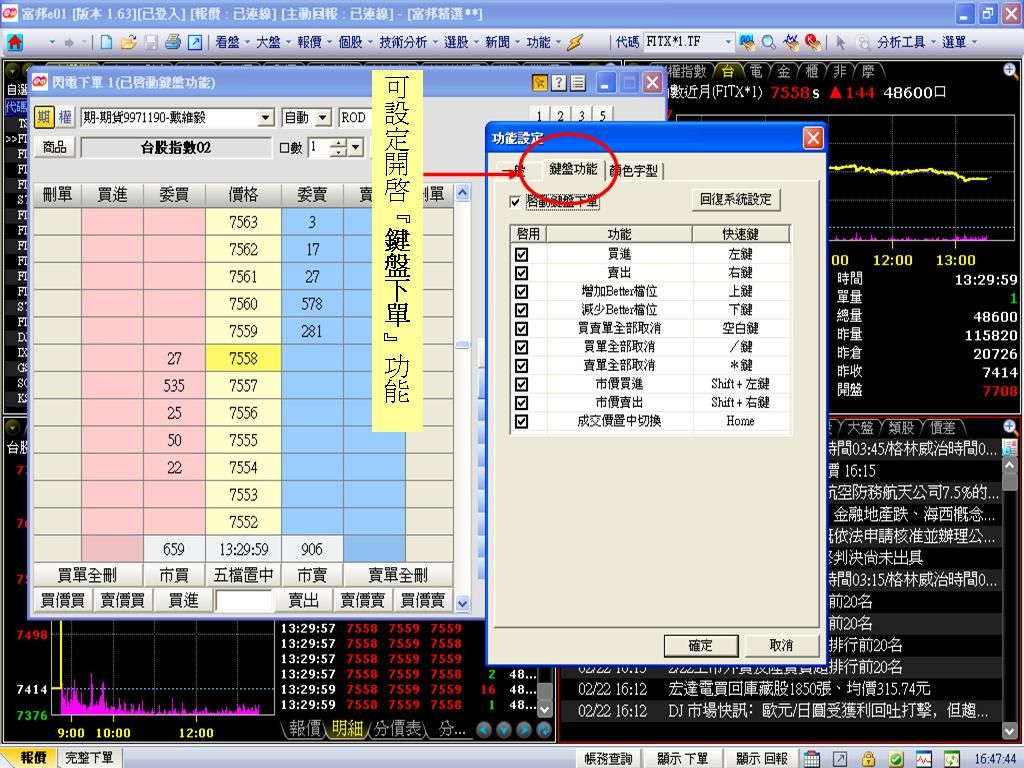Click the magnifier search icon beside code box
The image size is (1024, 768).
click(x=769, y=42)
